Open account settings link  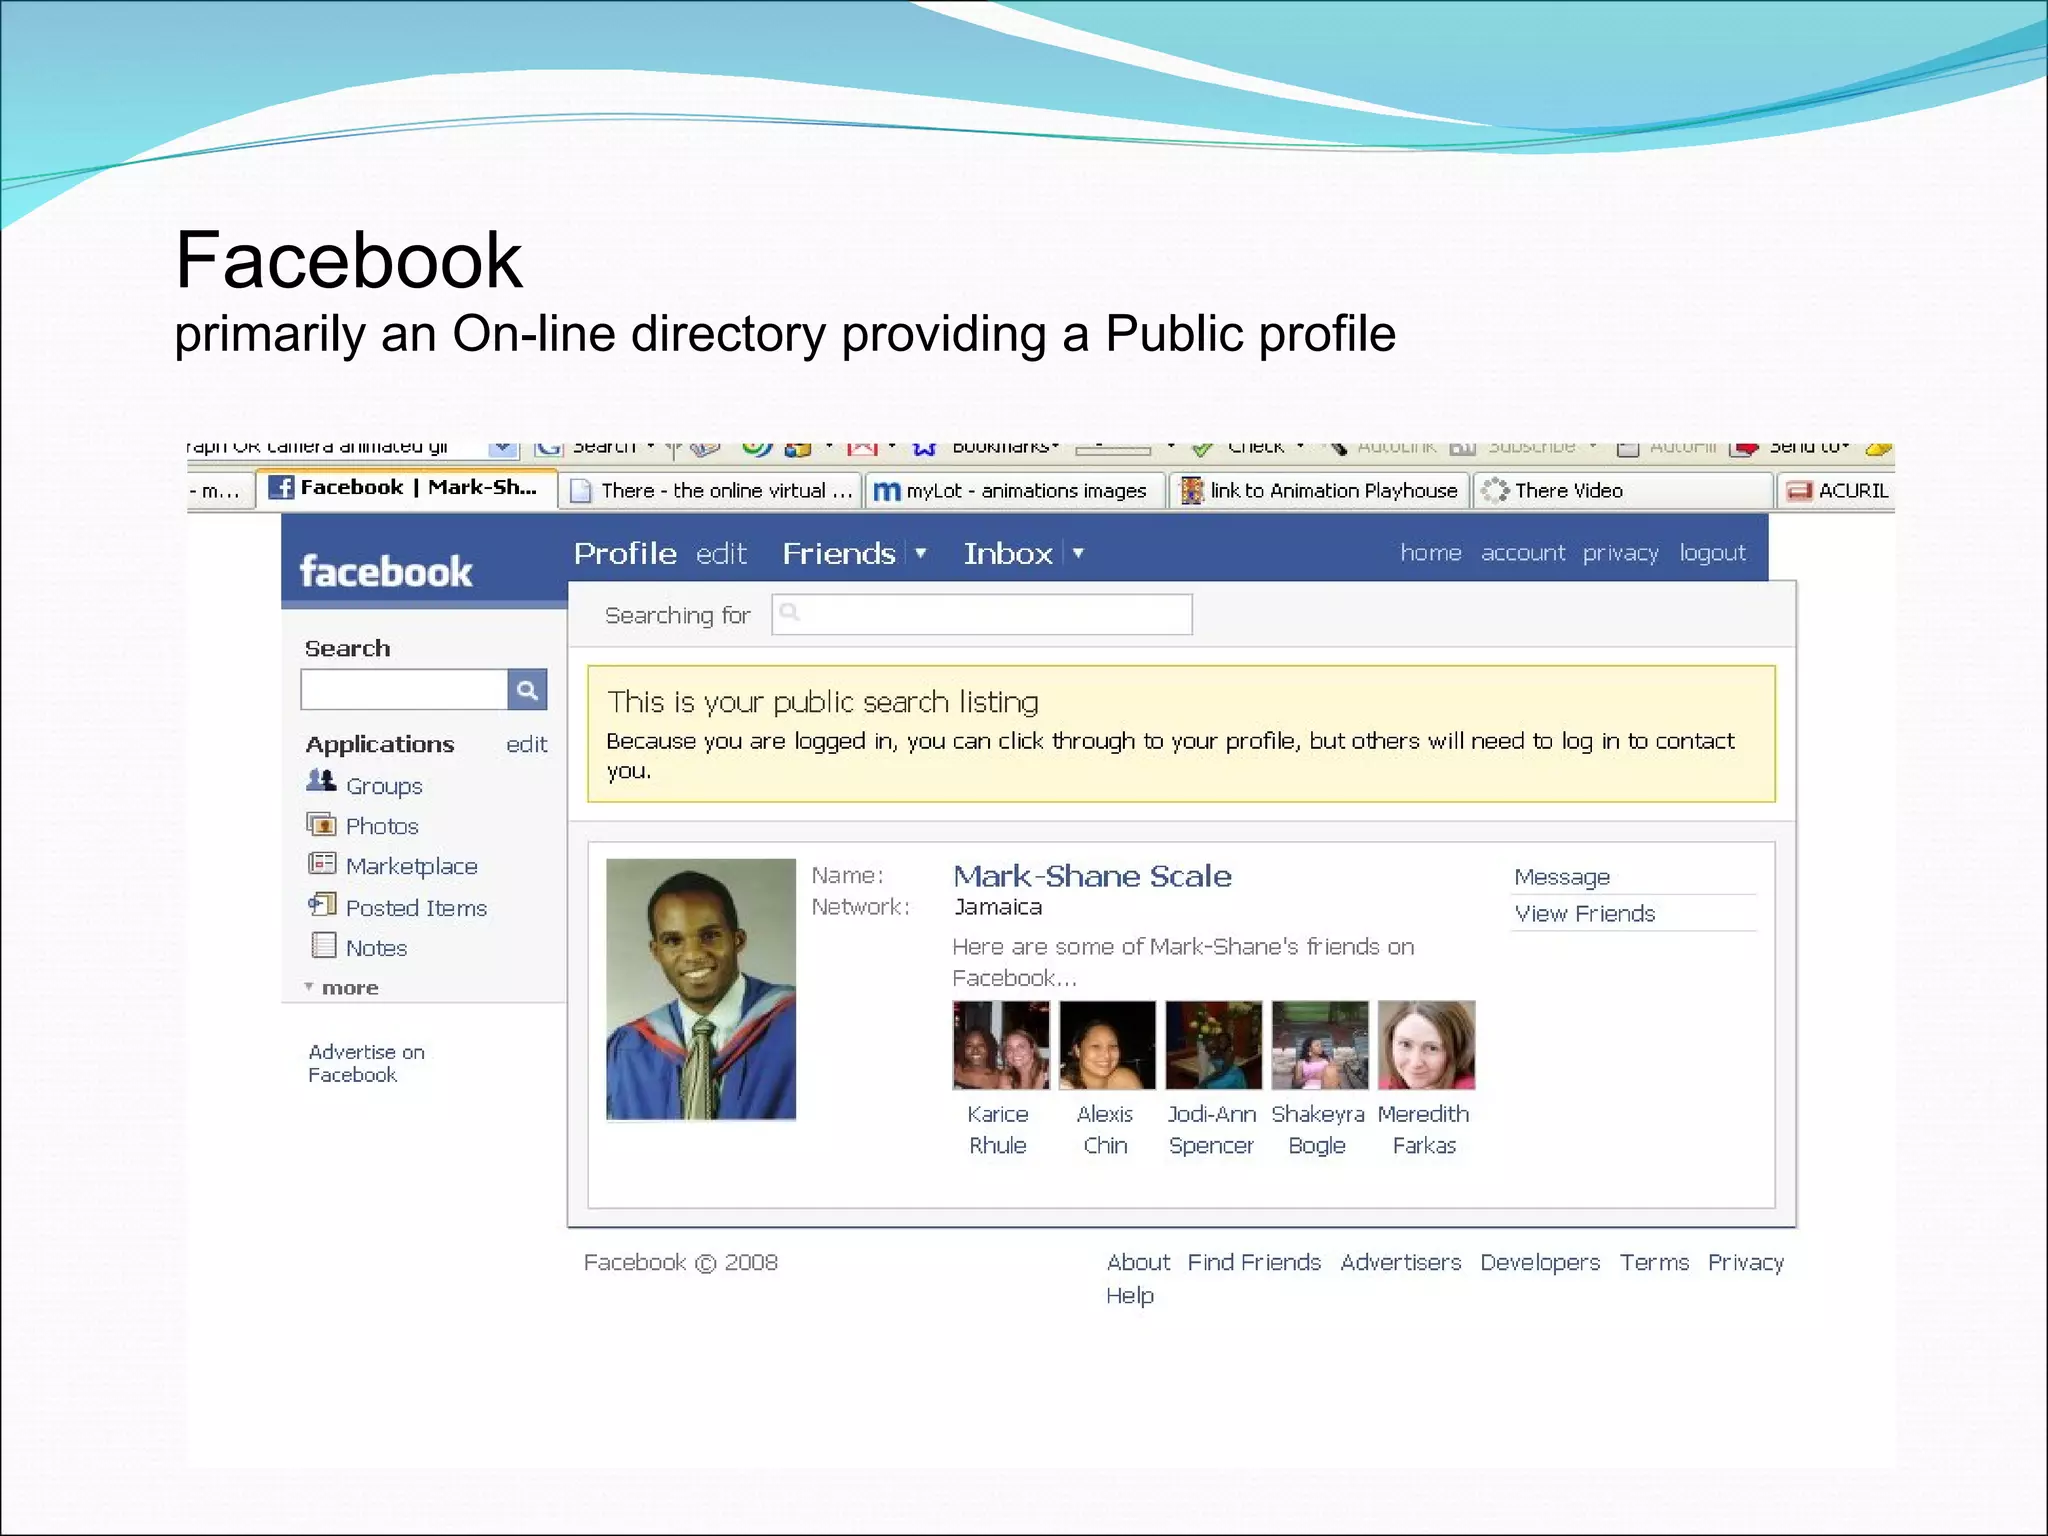1522,553
